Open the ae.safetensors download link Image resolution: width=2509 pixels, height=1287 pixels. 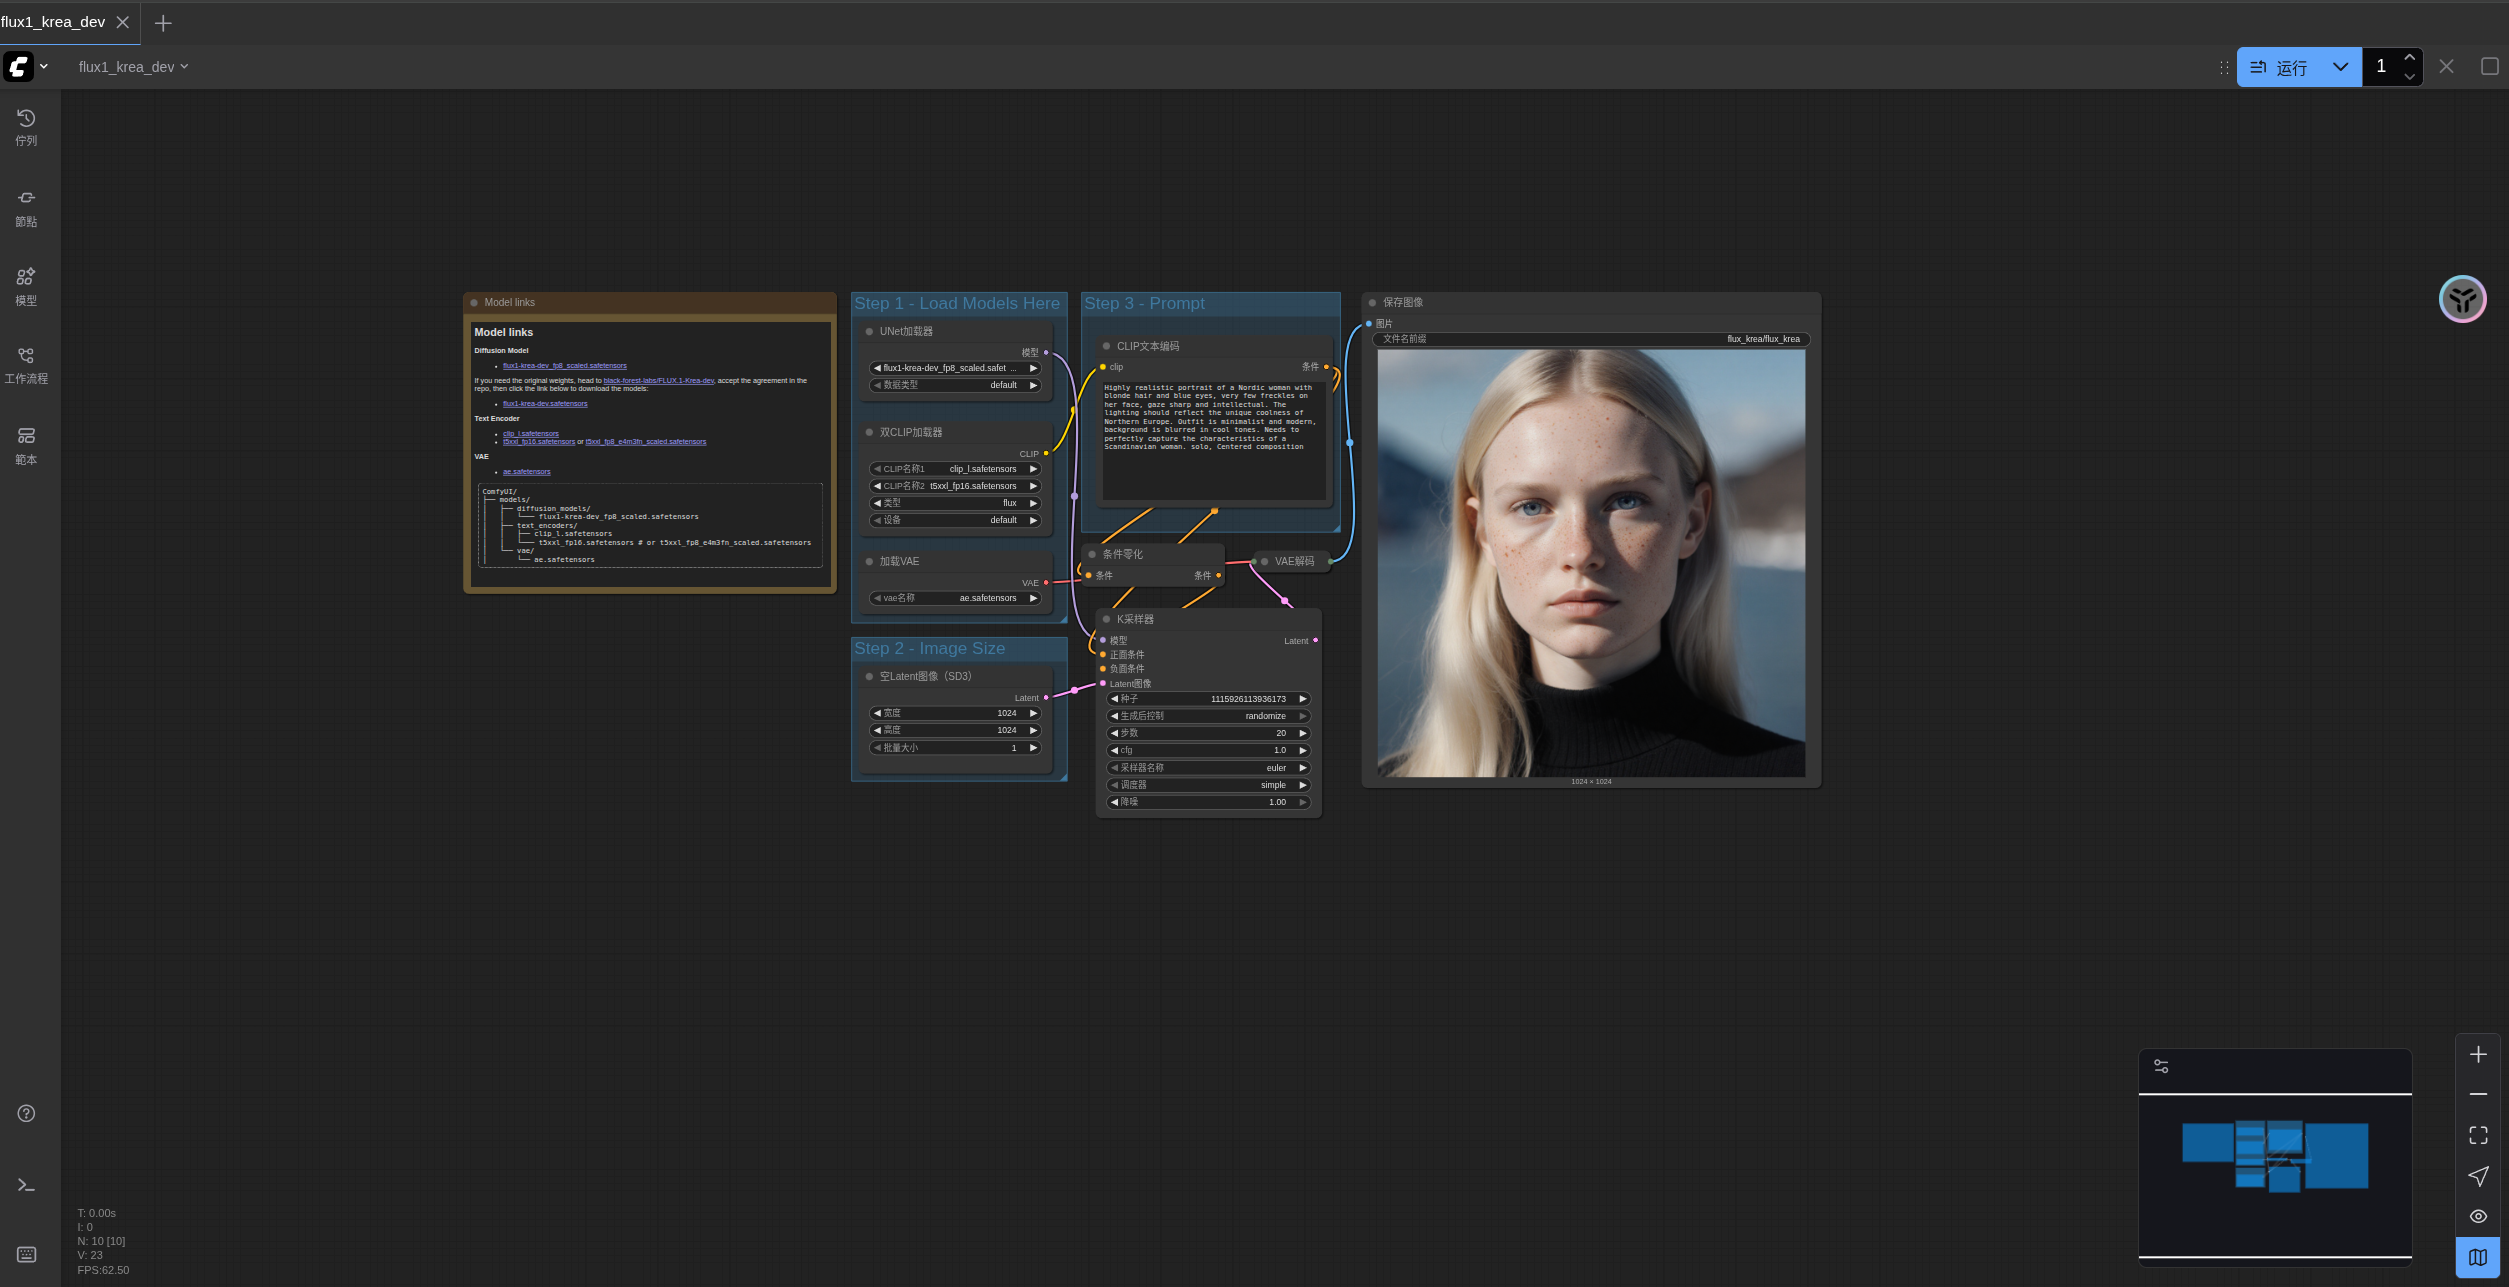pos(526,472)
